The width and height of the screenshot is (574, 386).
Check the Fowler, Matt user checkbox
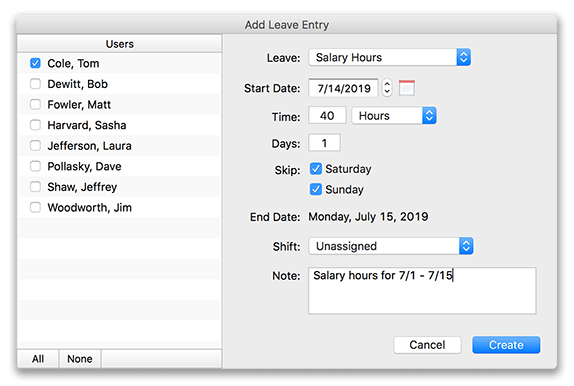[35, 104]
